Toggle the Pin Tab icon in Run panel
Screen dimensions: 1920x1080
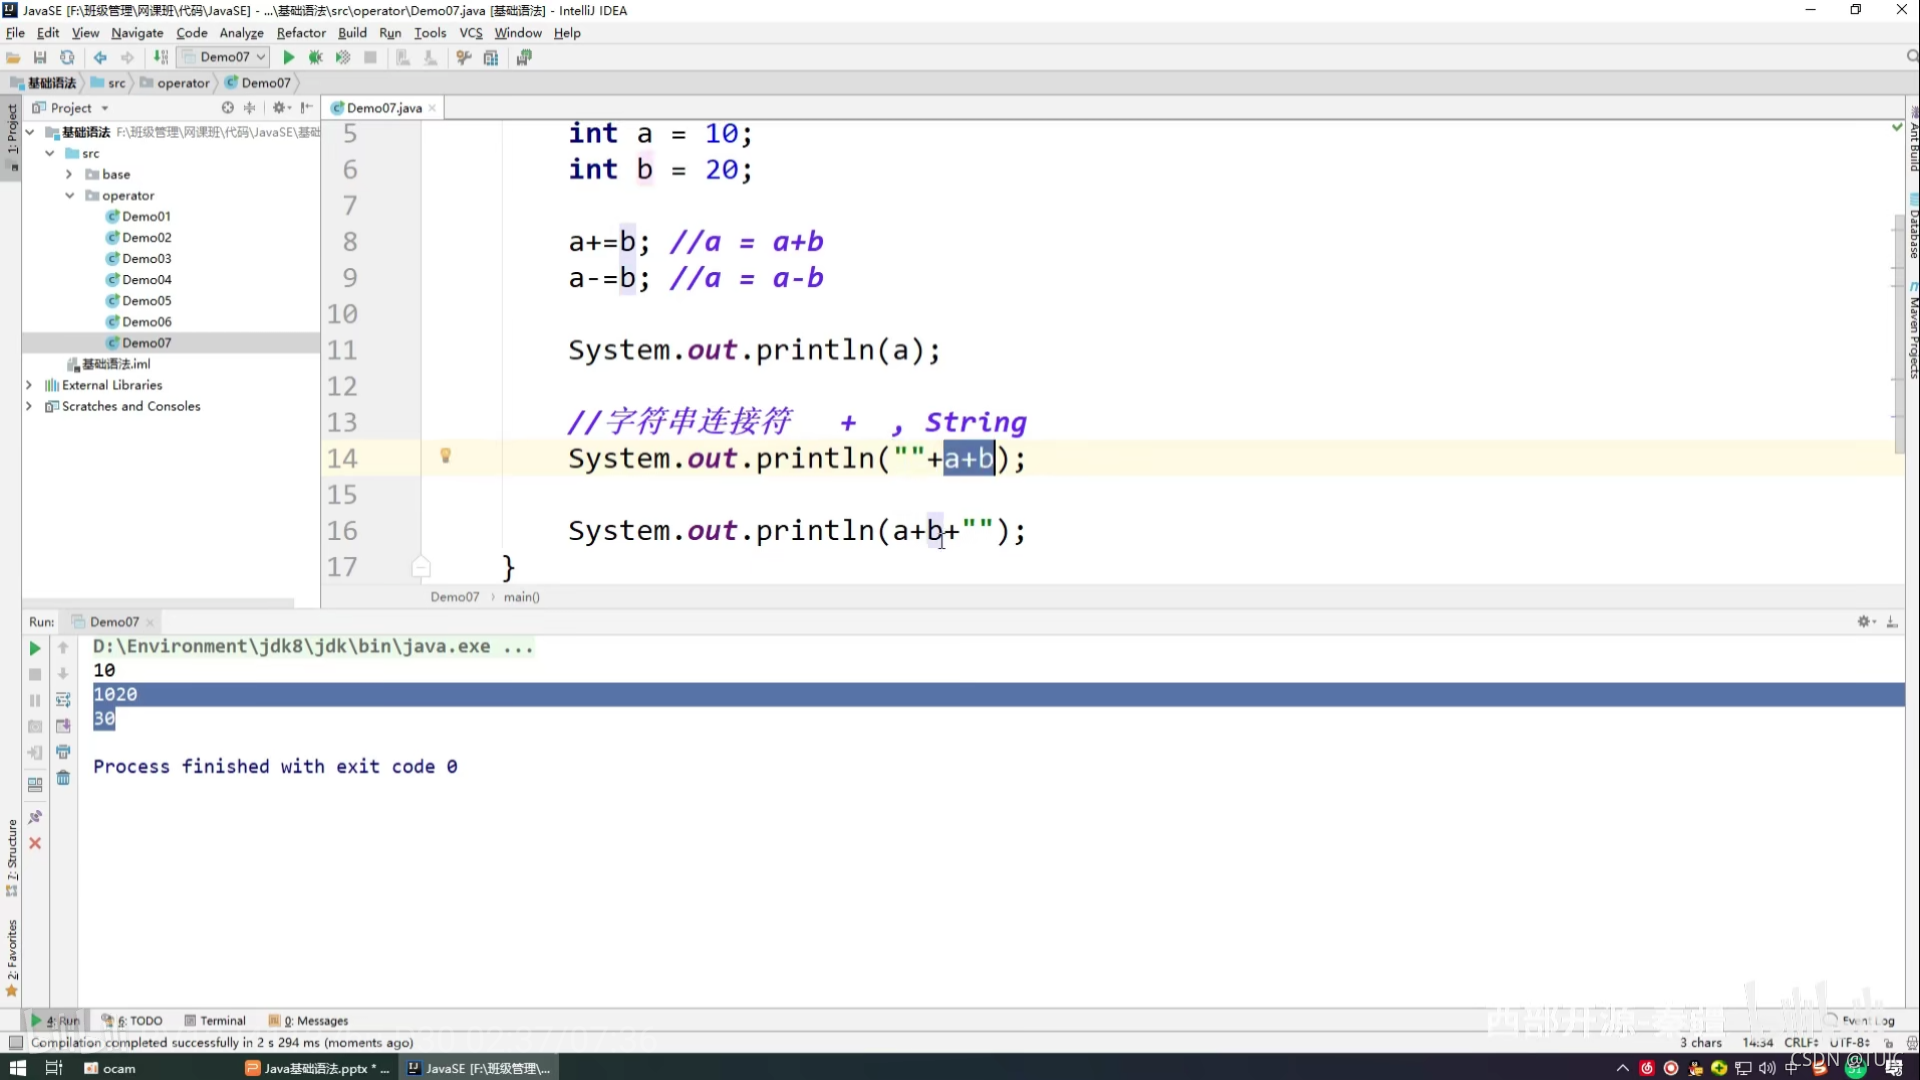tap(35, 818)
